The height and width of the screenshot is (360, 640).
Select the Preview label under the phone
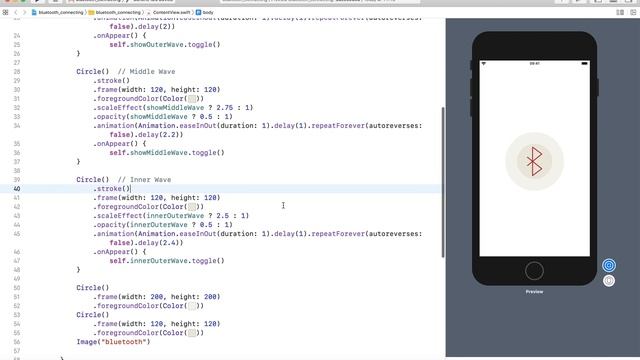pos(534,291)
